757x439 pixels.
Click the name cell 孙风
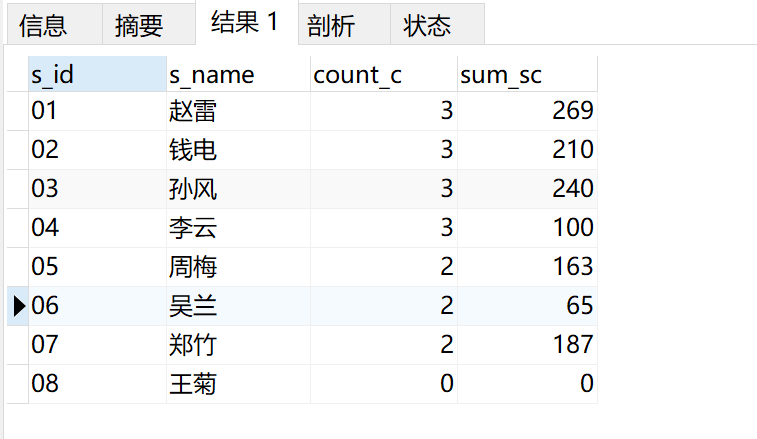(x=237, y=189)
